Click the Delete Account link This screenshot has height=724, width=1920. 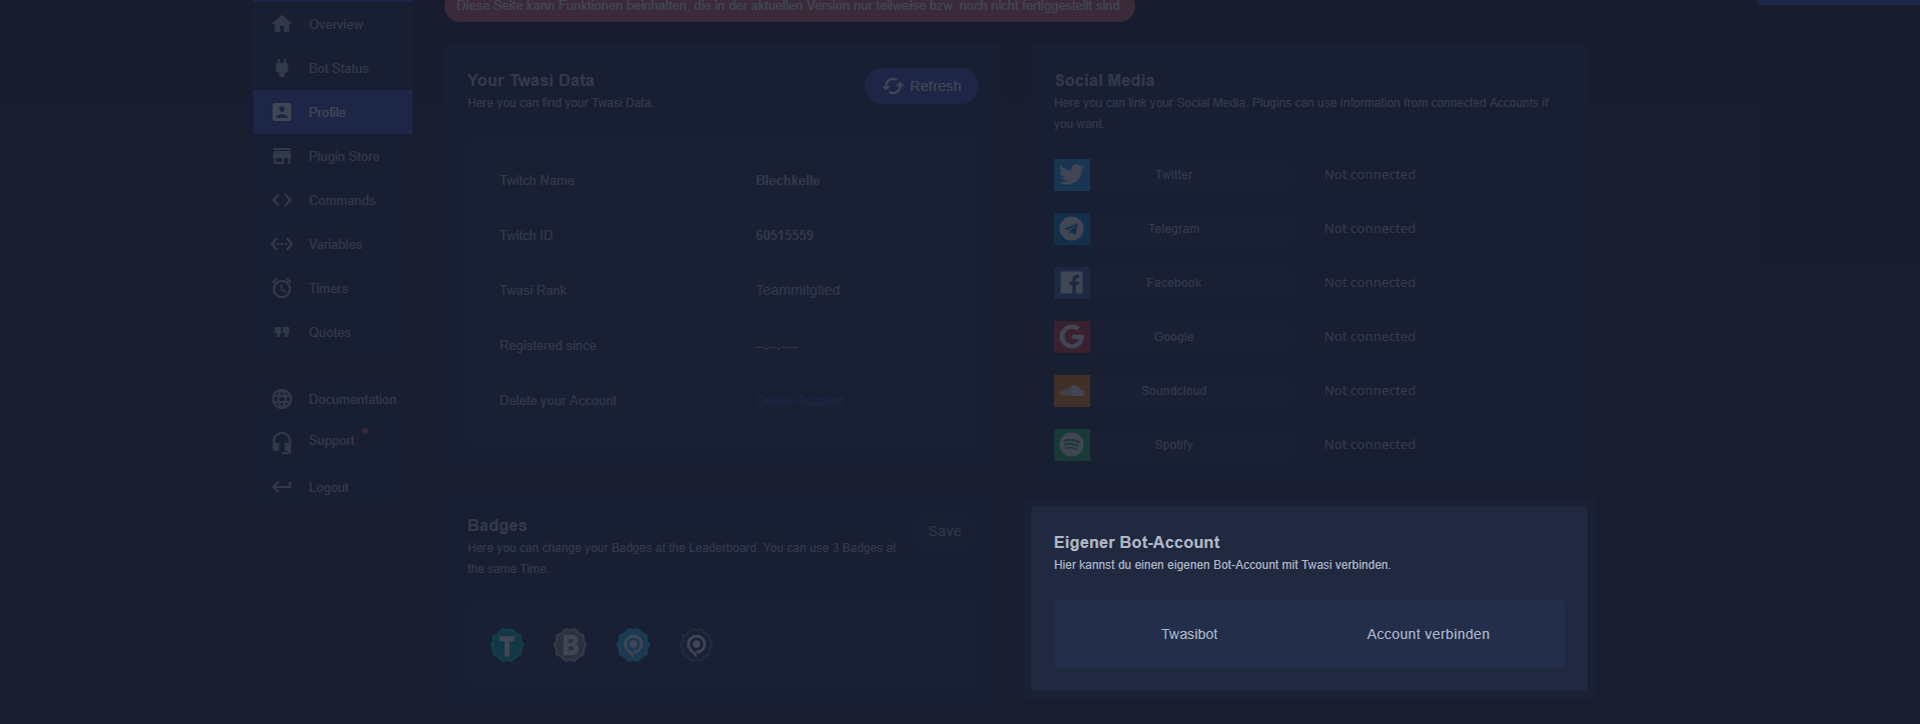(x=800, y=400)
